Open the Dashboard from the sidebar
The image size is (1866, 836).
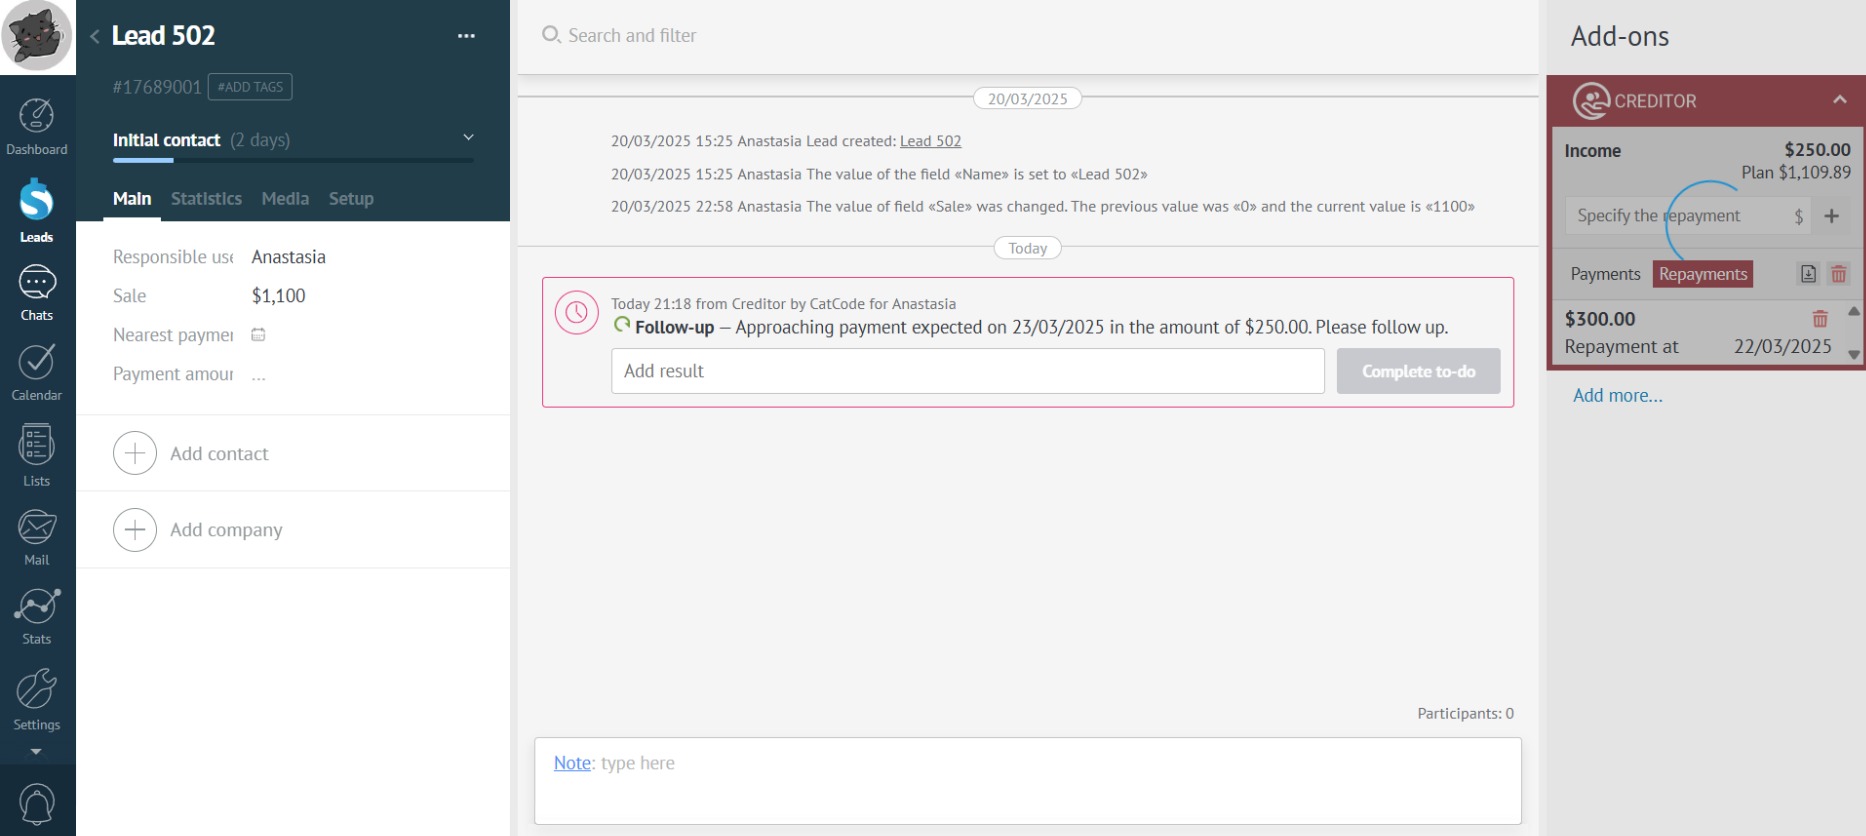[37, 127]
